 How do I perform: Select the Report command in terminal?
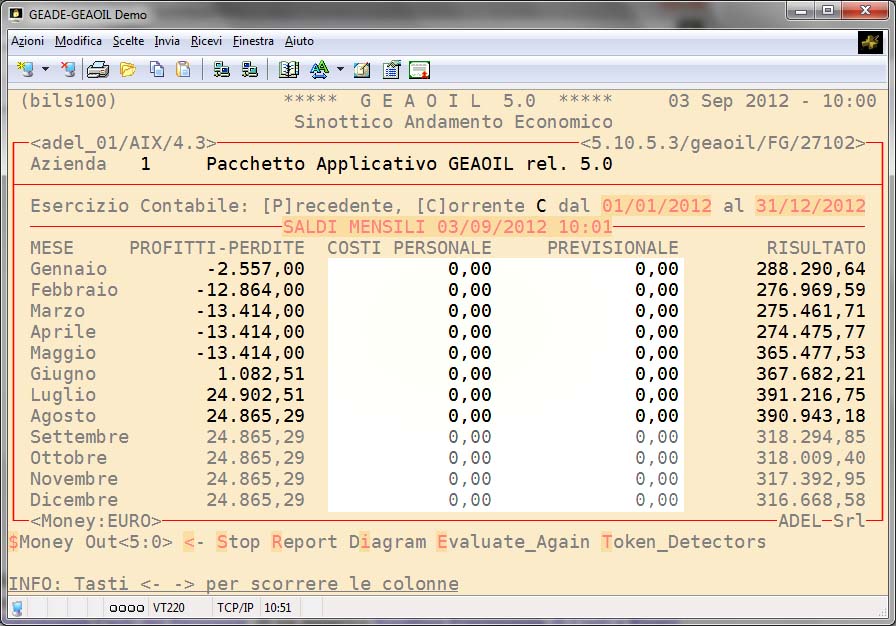[x=304, y=542]
